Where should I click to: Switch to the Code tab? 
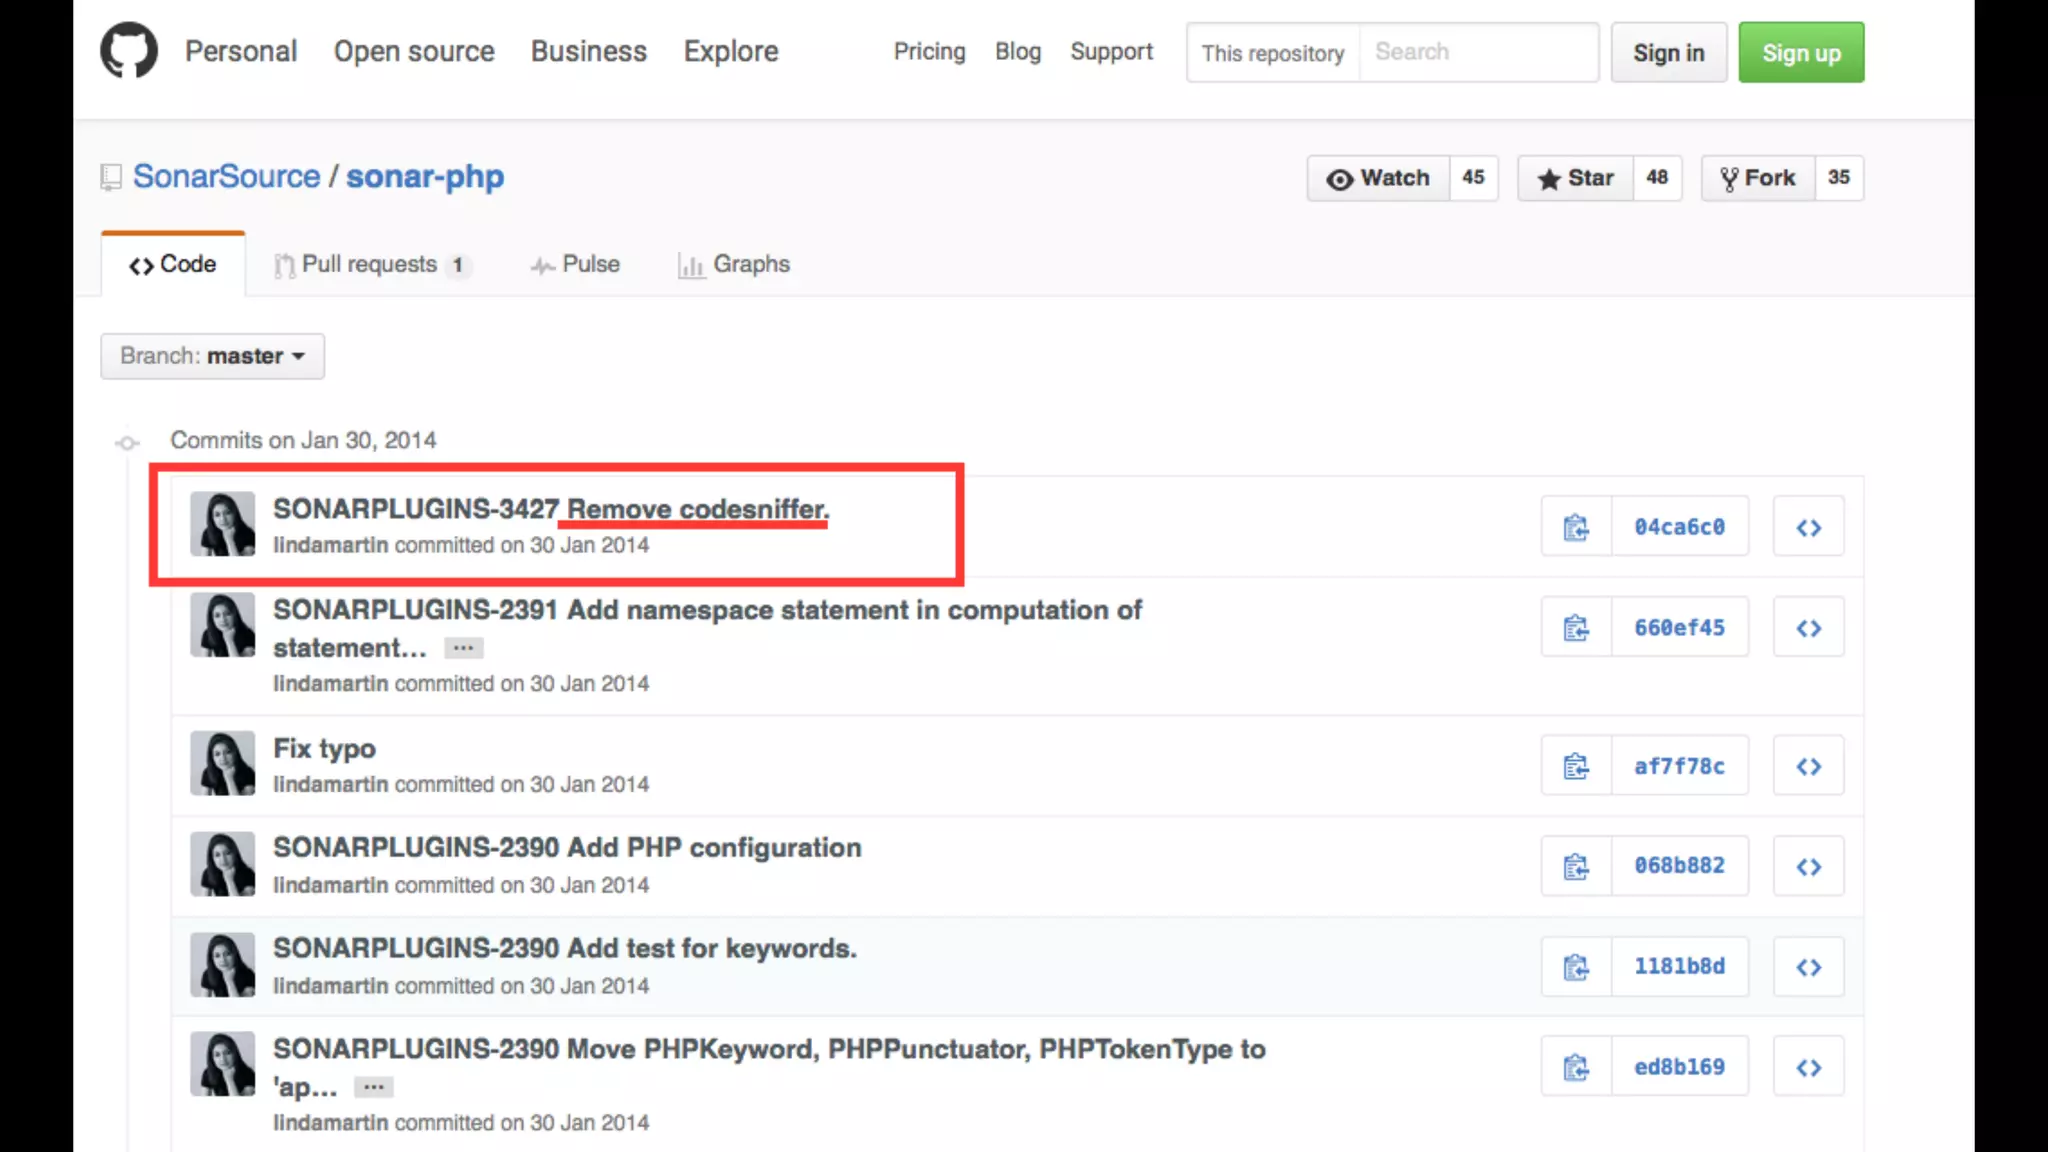tap(173, 264)
